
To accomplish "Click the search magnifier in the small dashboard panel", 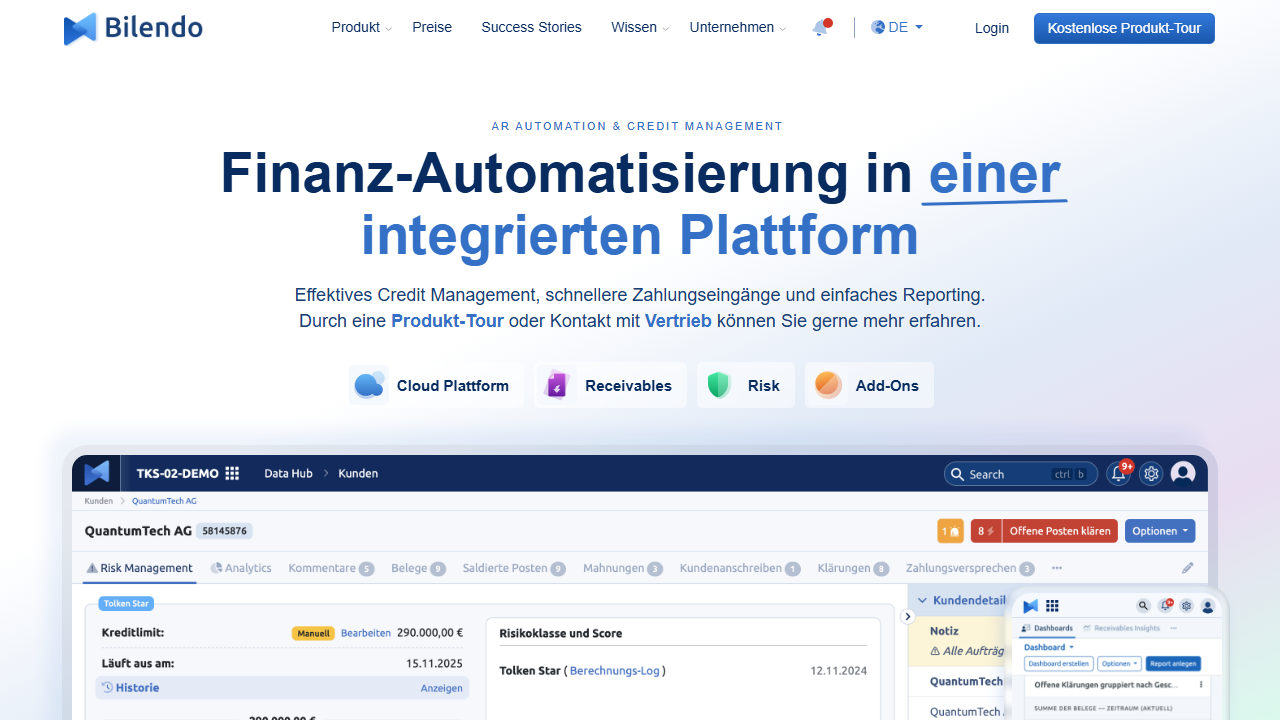I will point(1143,606).
